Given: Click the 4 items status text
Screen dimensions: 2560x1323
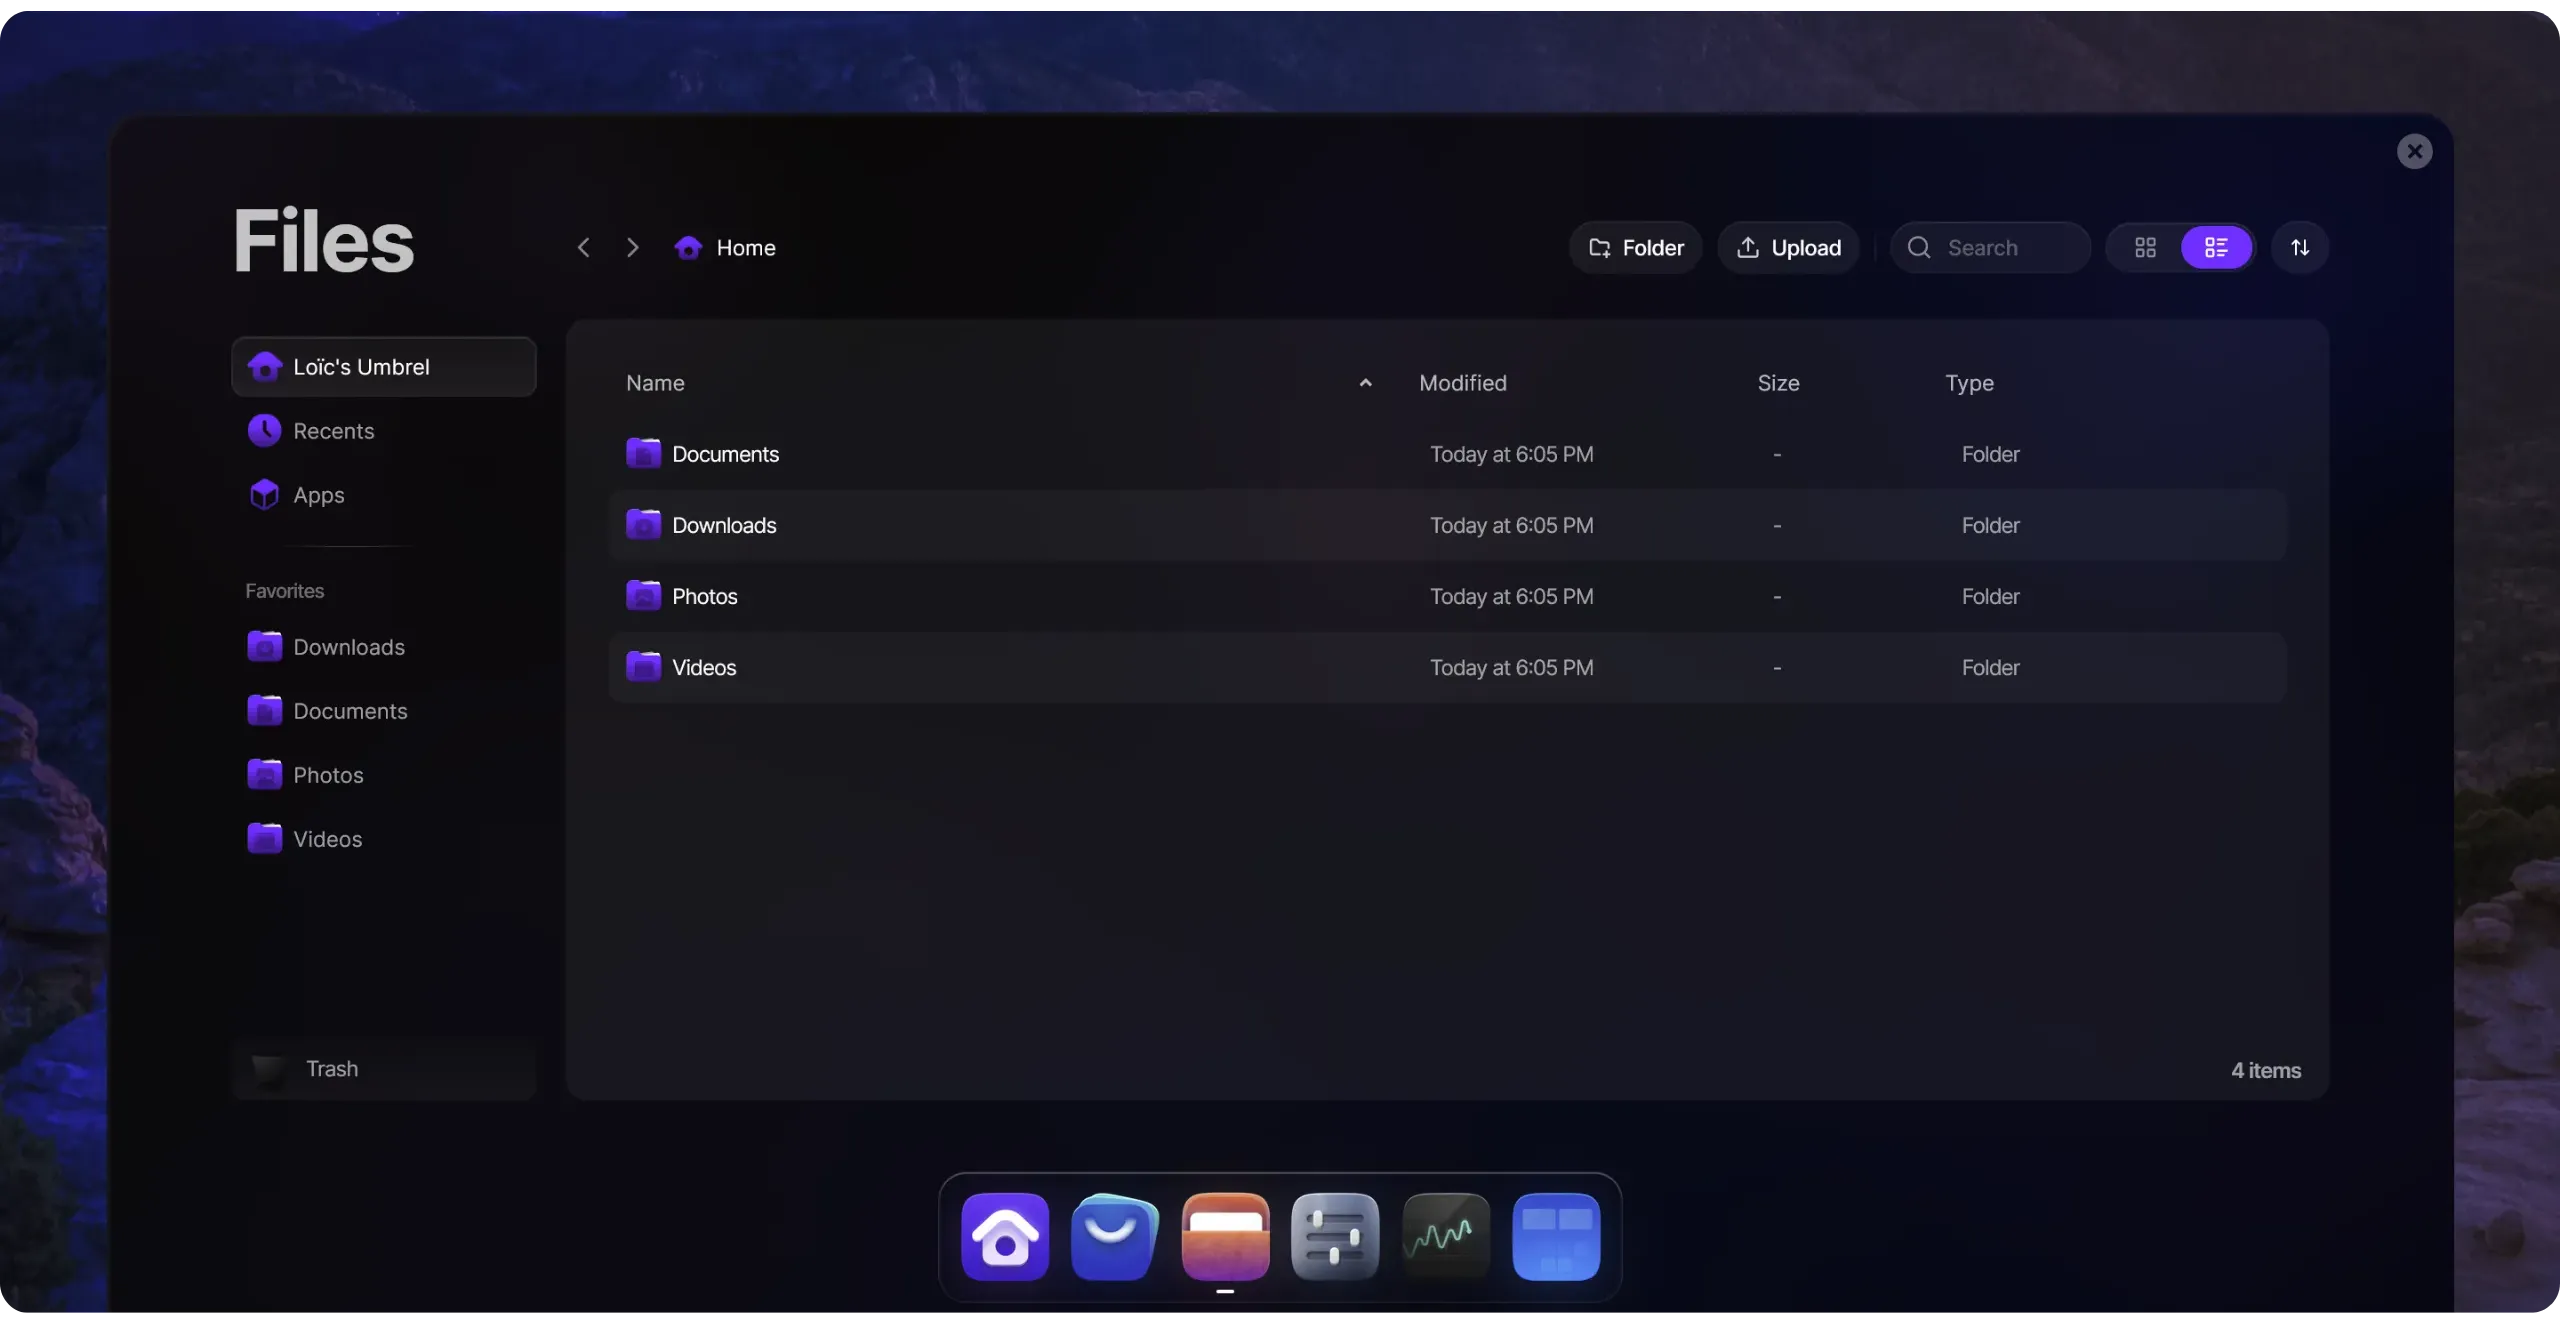Looking at the screenshot, I should (2266, 1070).
